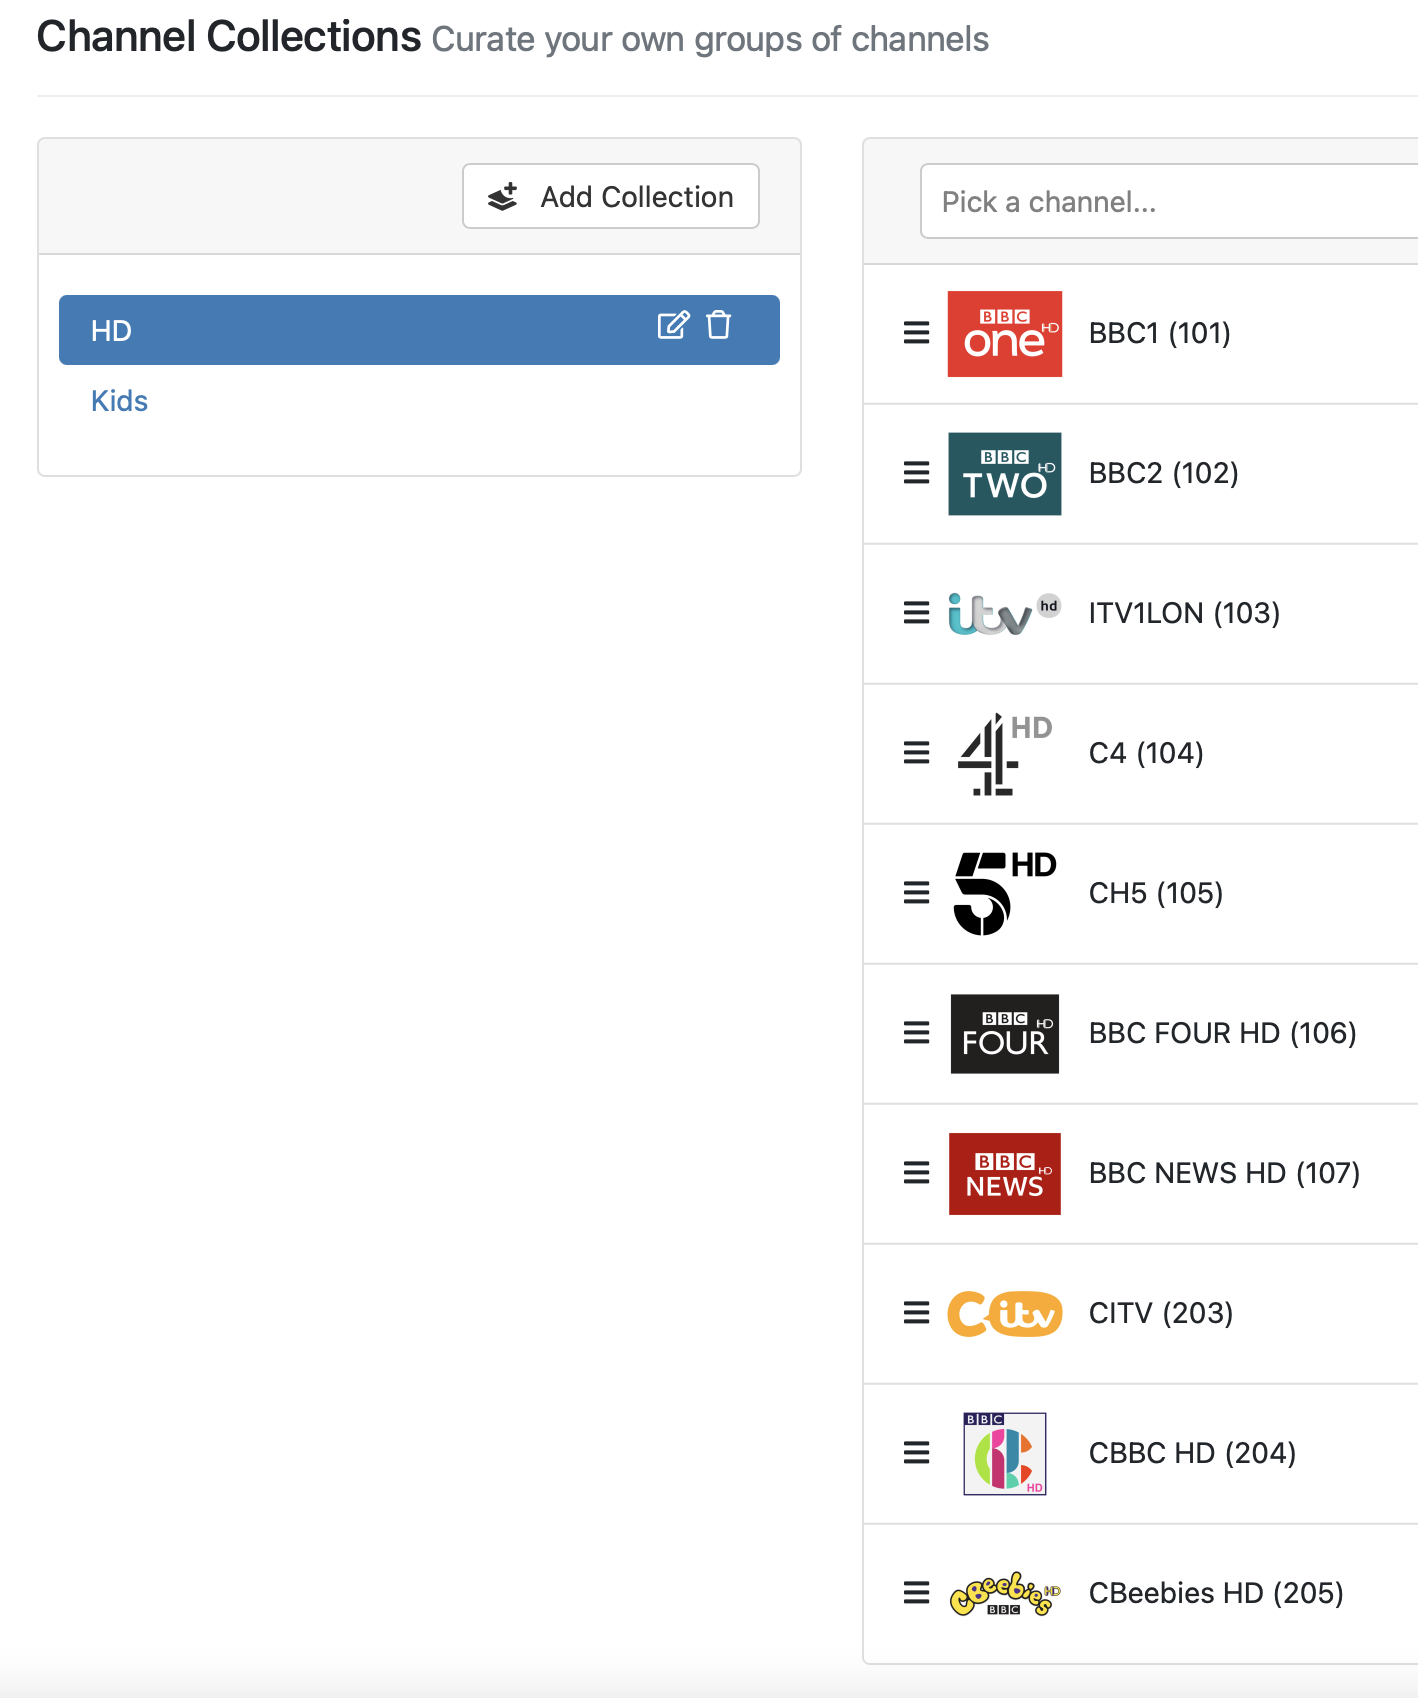Click the CITV channel logo

[1004, 1313]
